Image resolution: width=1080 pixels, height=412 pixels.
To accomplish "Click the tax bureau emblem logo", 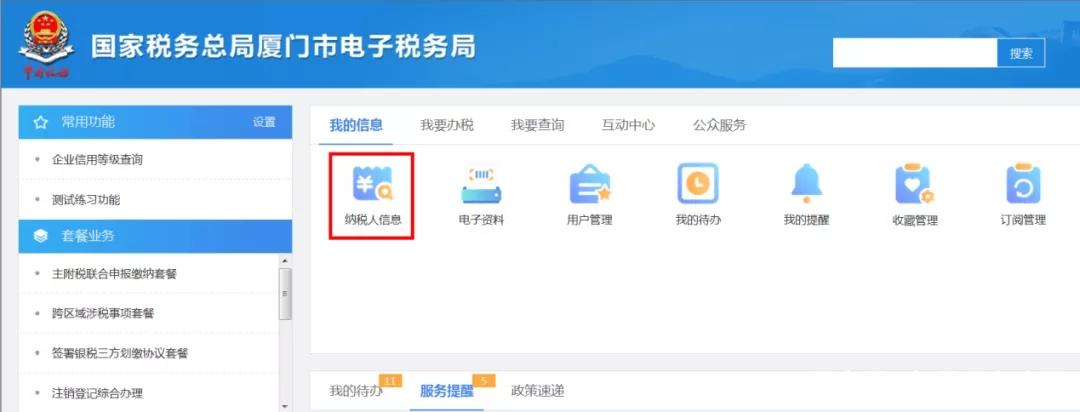I will [x=45, y=45].
